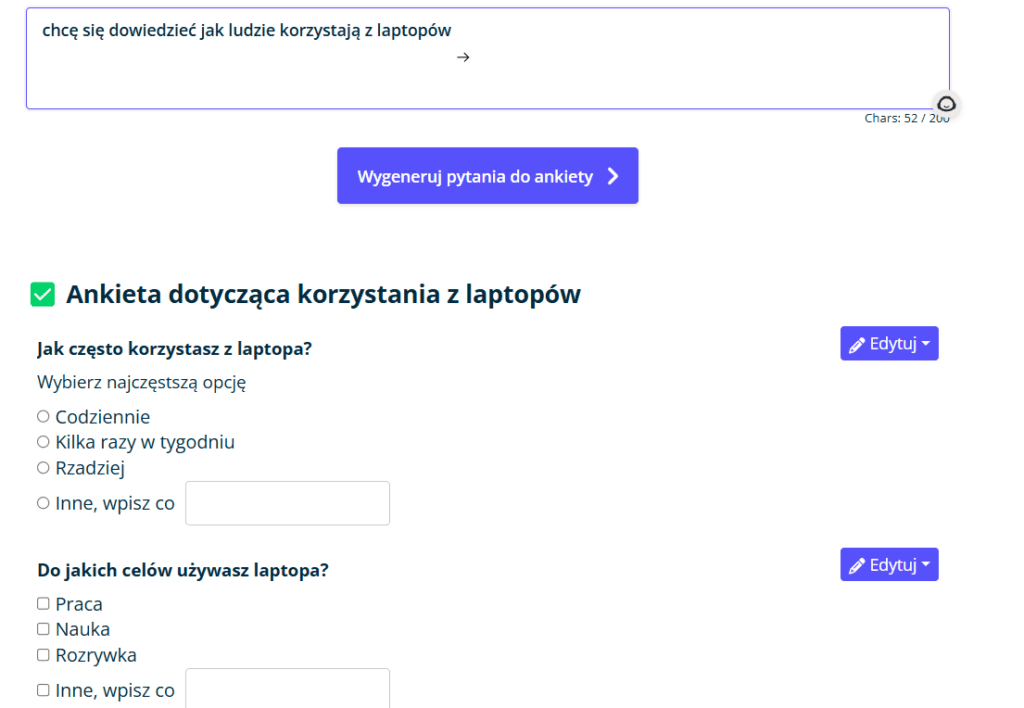Check the Inne checkbox under laptop purposes
1024x708 pixels.
pos(43,690)
